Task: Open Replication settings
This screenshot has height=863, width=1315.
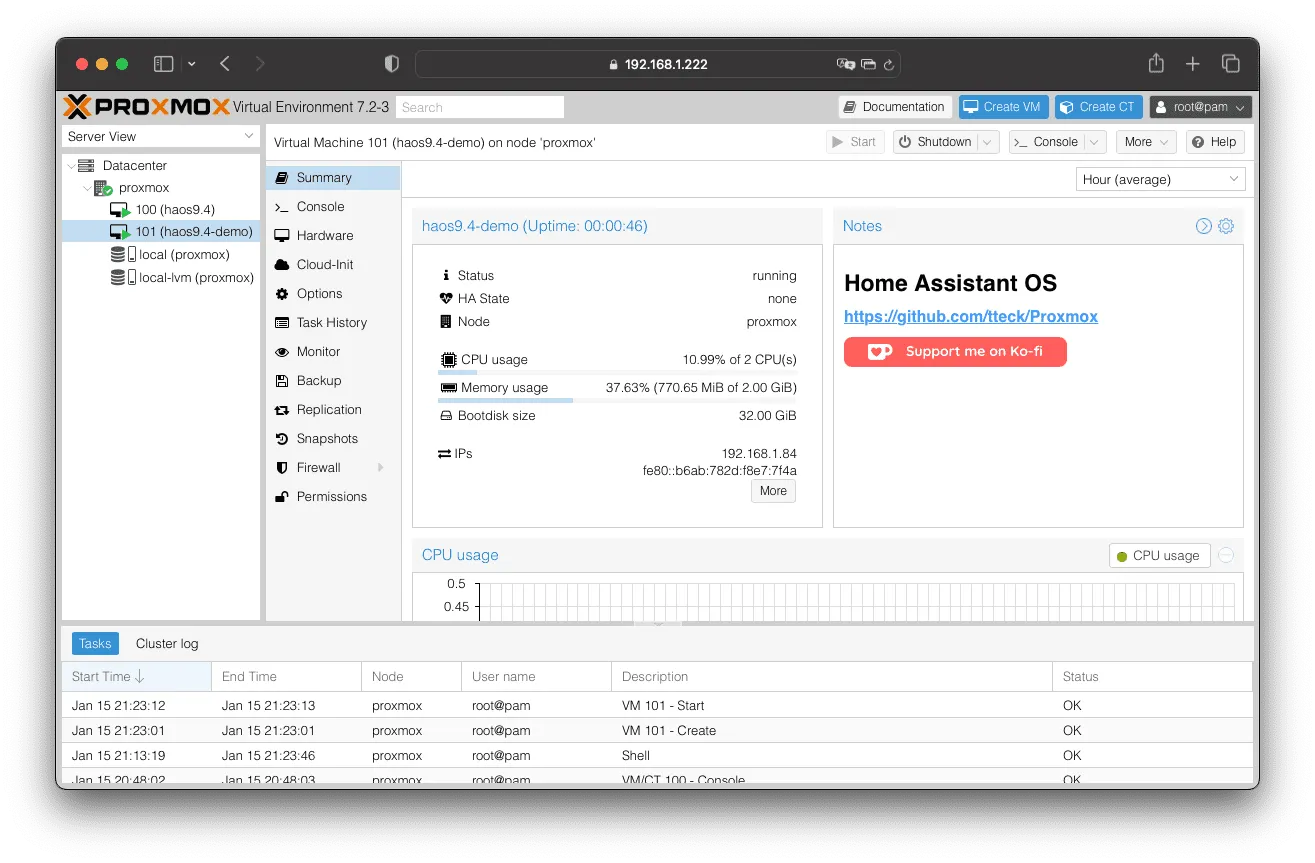Action: click(332, 410)
